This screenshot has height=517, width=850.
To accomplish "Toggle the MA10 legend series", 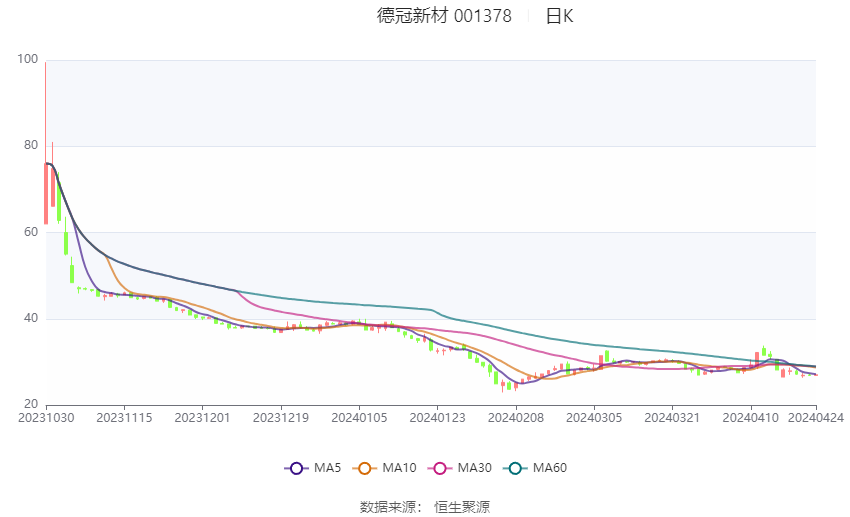I will 384,468.
